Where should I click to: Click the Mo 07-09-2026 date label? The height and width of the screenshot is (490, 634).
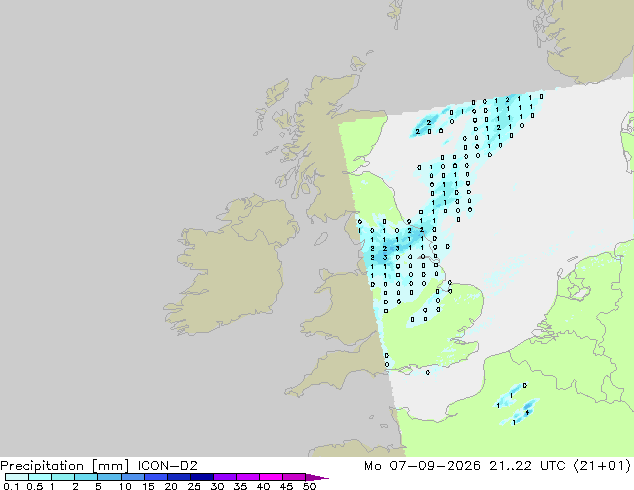[422, 465]
